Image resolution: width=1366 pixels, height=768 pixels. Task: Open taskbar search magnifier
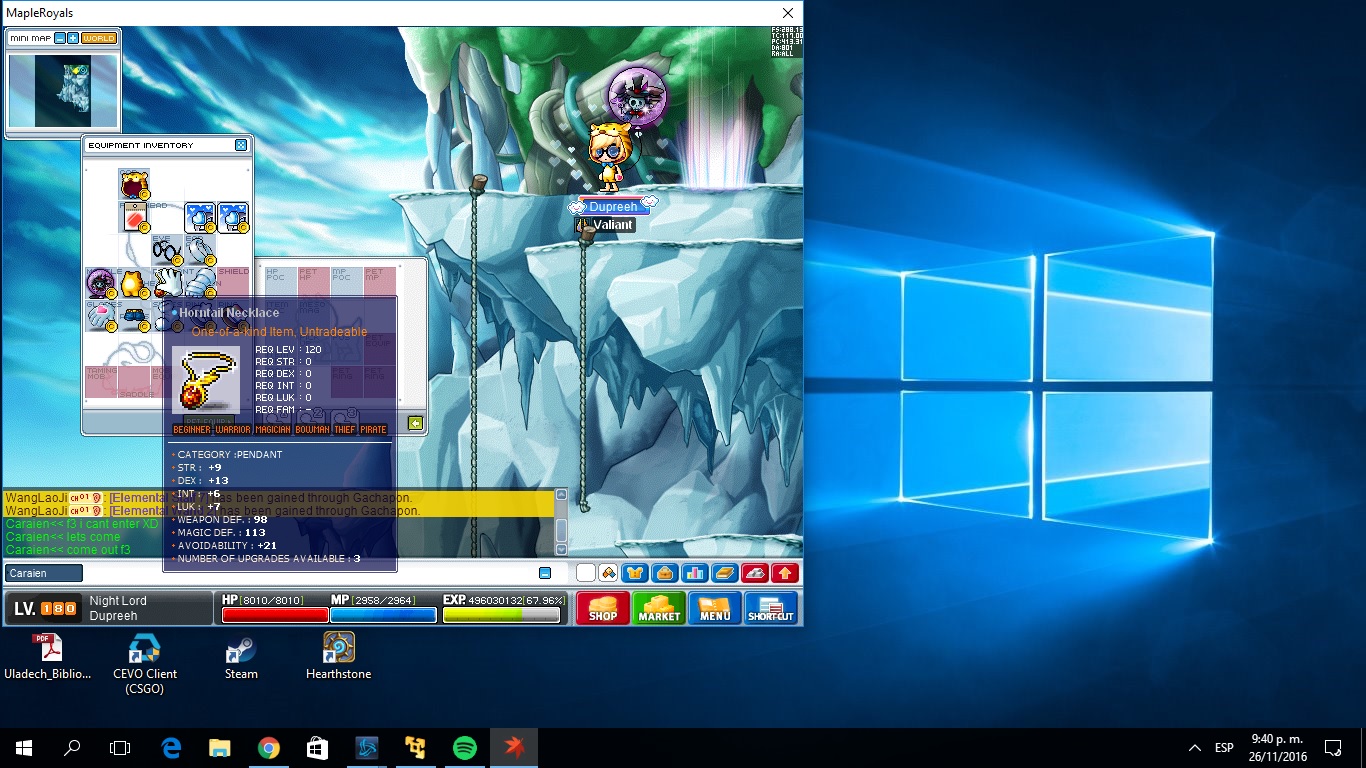point(72,748)
